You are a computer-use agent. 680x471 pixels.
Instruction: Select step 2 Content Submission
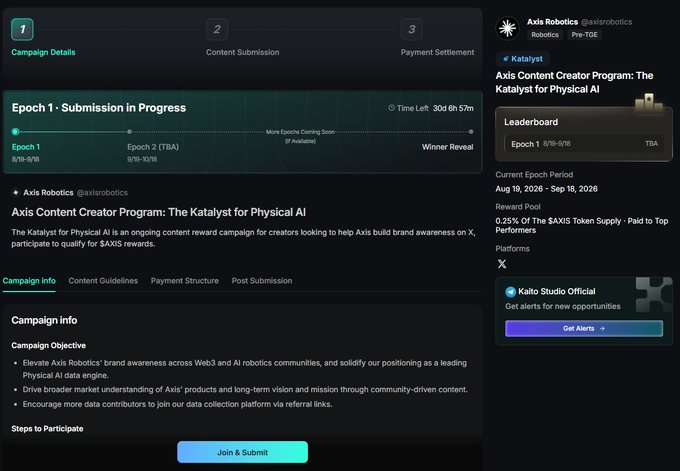(x=217, y=29)
